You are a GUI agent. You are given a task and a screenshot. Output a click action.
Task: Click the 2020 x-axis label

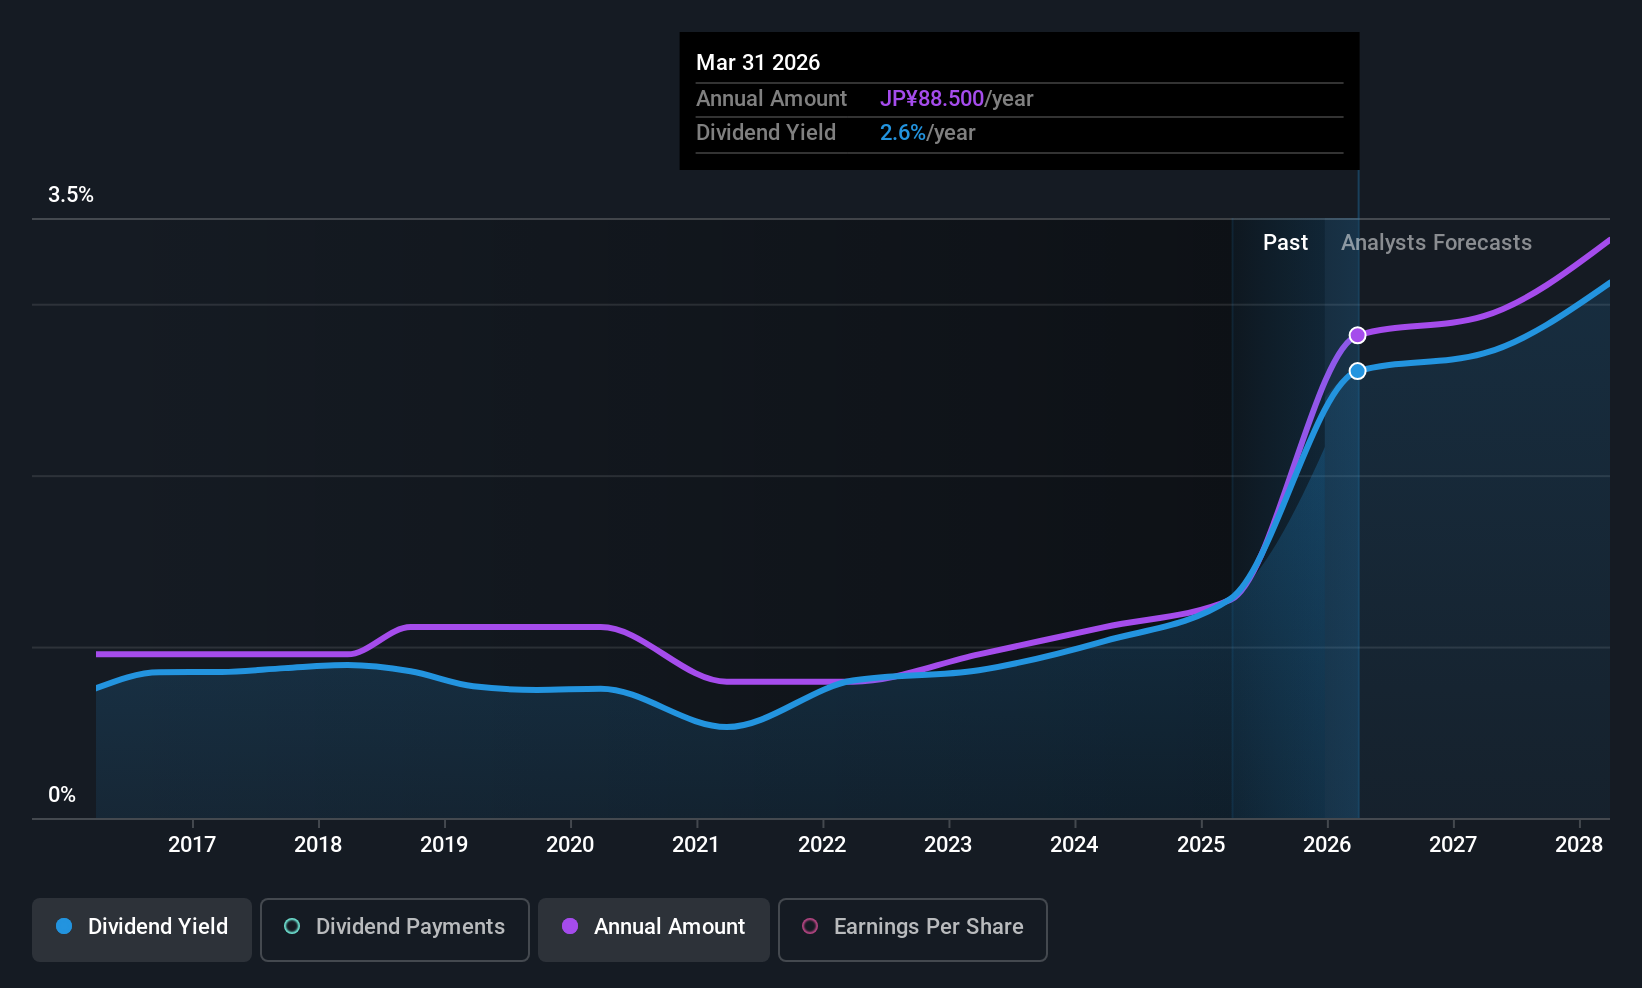(x=570, y=845)
